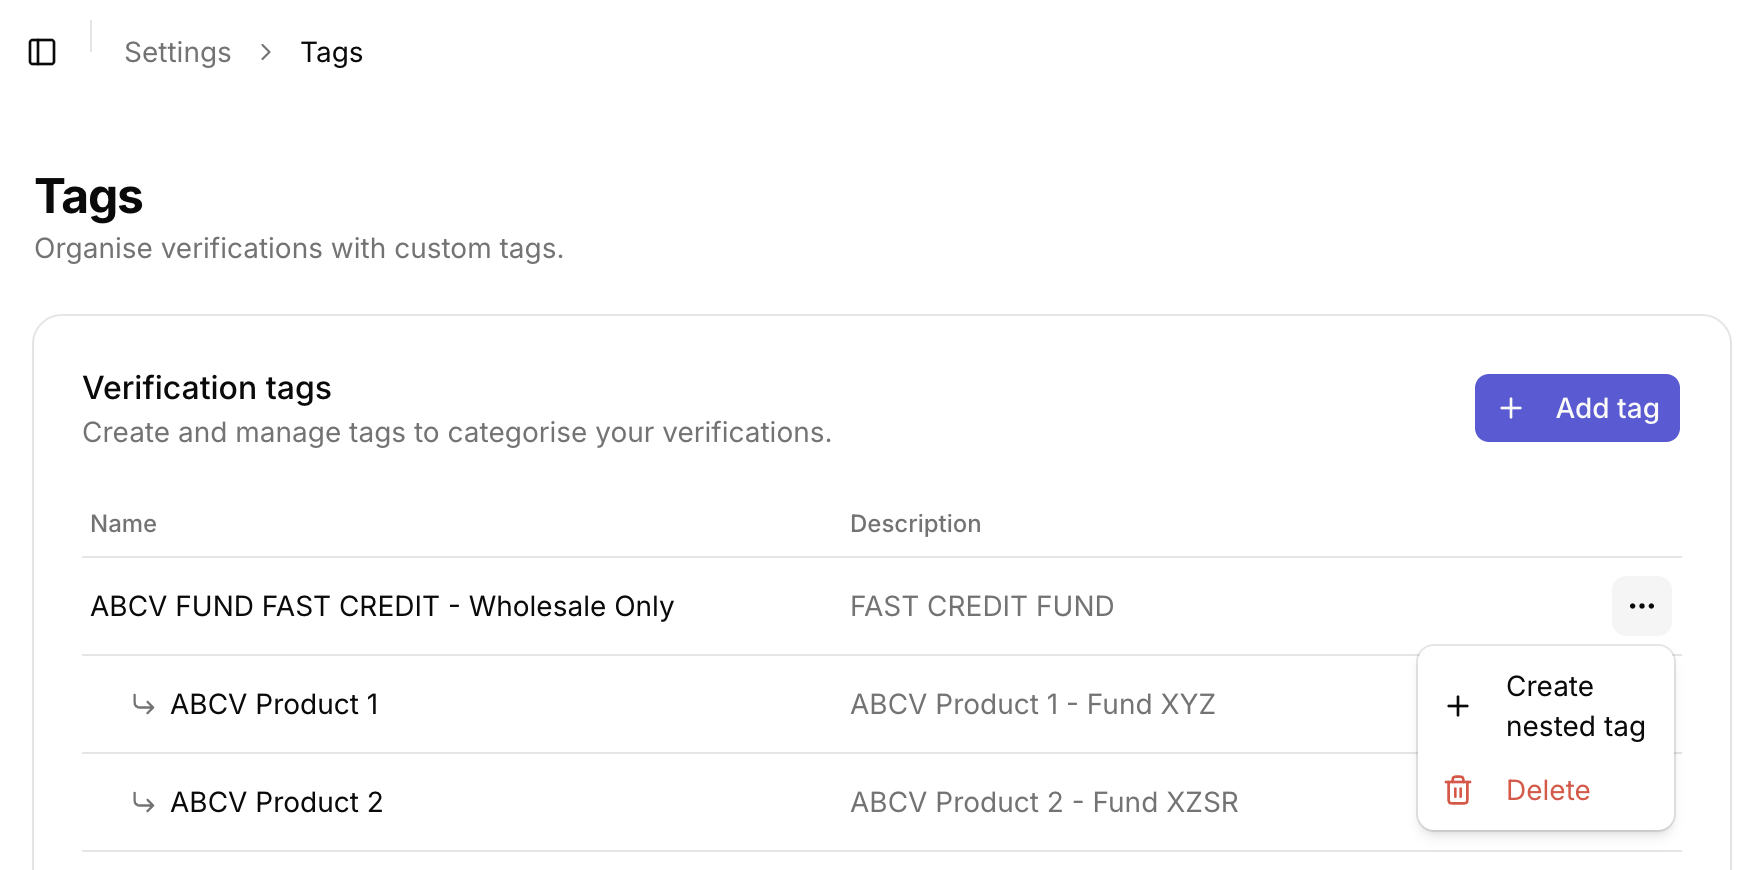The height and width of the screenshot is (870, 1762).
Task: Click ABCV Product 2 - Fund XZSR description
Action: click(1044, 802)
